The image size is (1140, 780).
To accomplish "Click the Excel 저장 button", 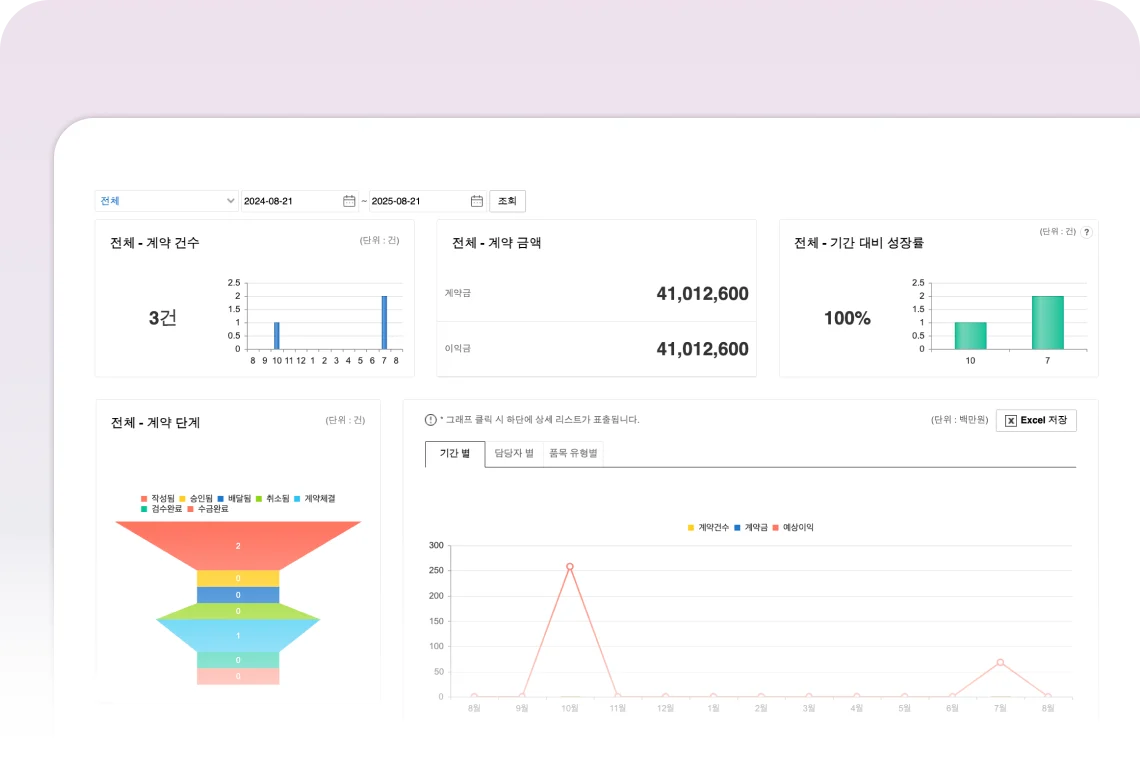I will pyautogui.click(x=1036, y=420).
